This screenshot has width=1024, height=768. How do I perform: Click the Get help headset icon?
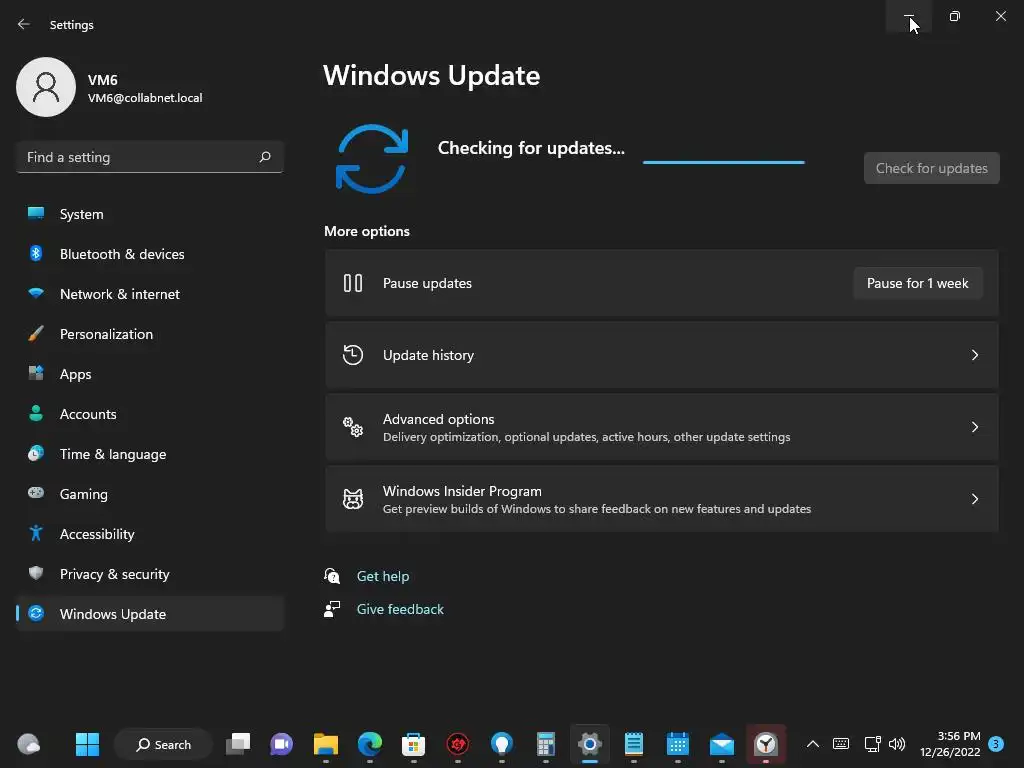[x=332, y=576]
